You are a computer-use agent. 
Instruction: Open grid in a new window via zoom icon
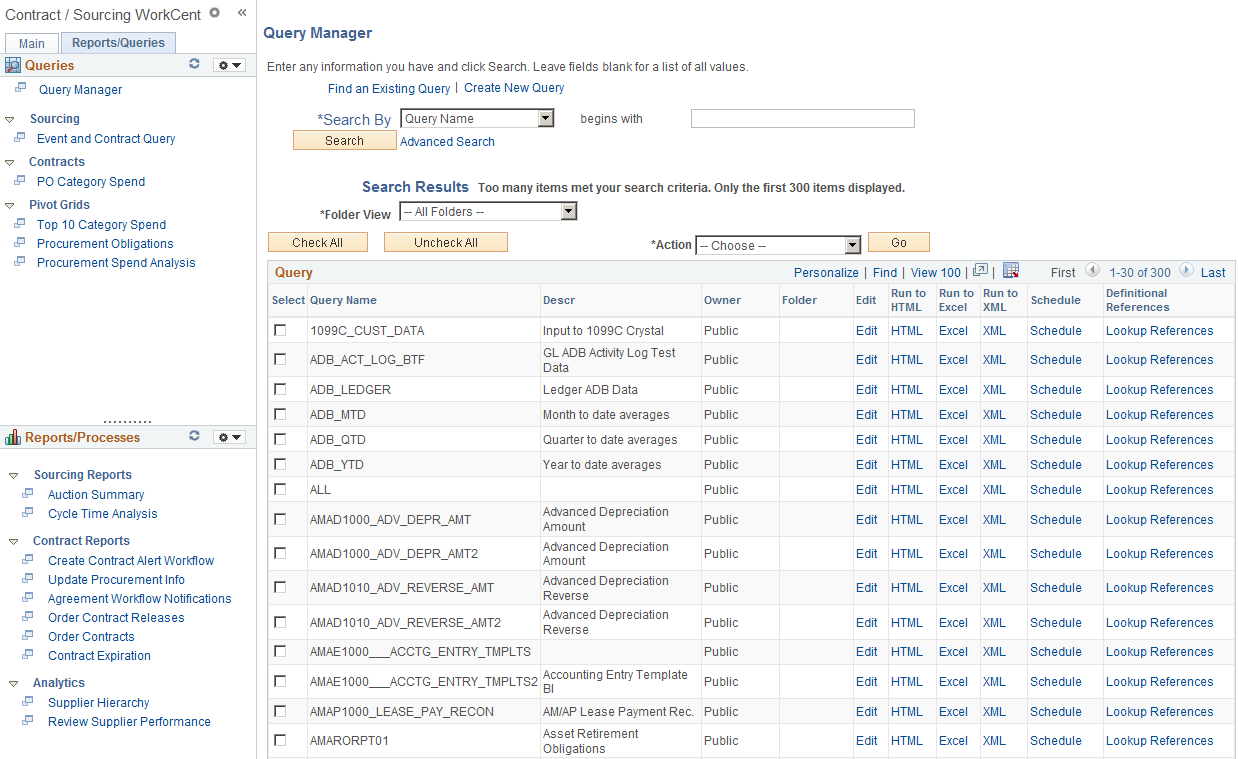(x=980, y=271)
